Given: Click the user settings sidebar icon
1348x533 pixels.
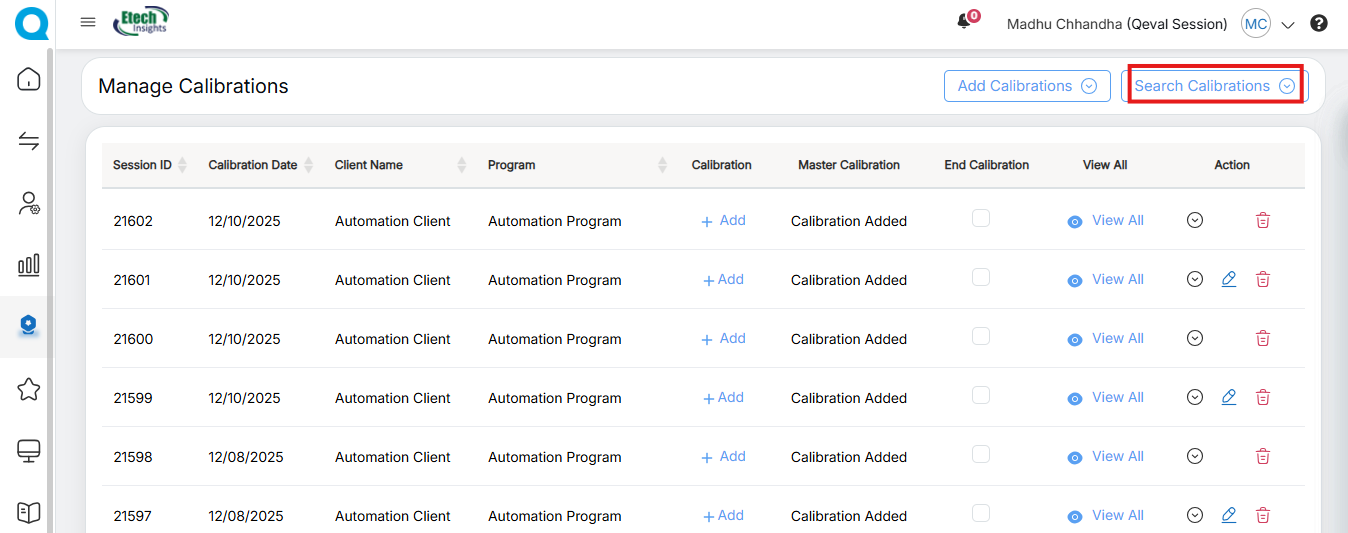Looking at the screenshot, I should [29, 203].
